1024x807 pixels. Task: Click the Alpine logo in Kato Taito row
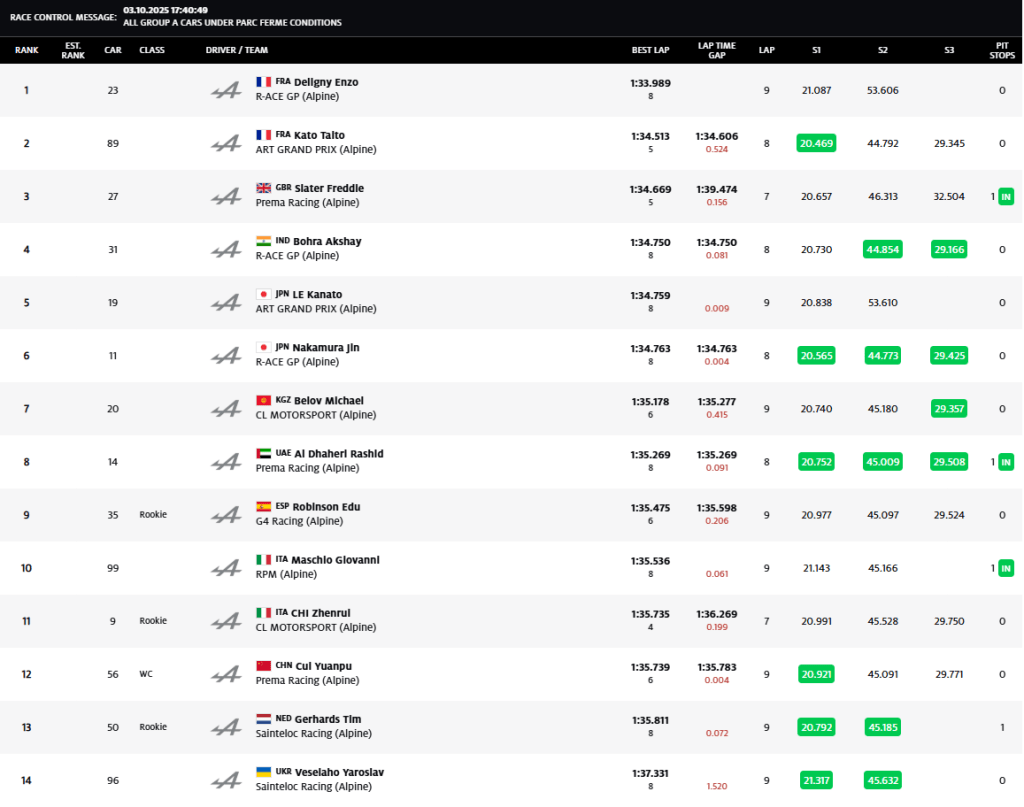(x=226, y=143)
